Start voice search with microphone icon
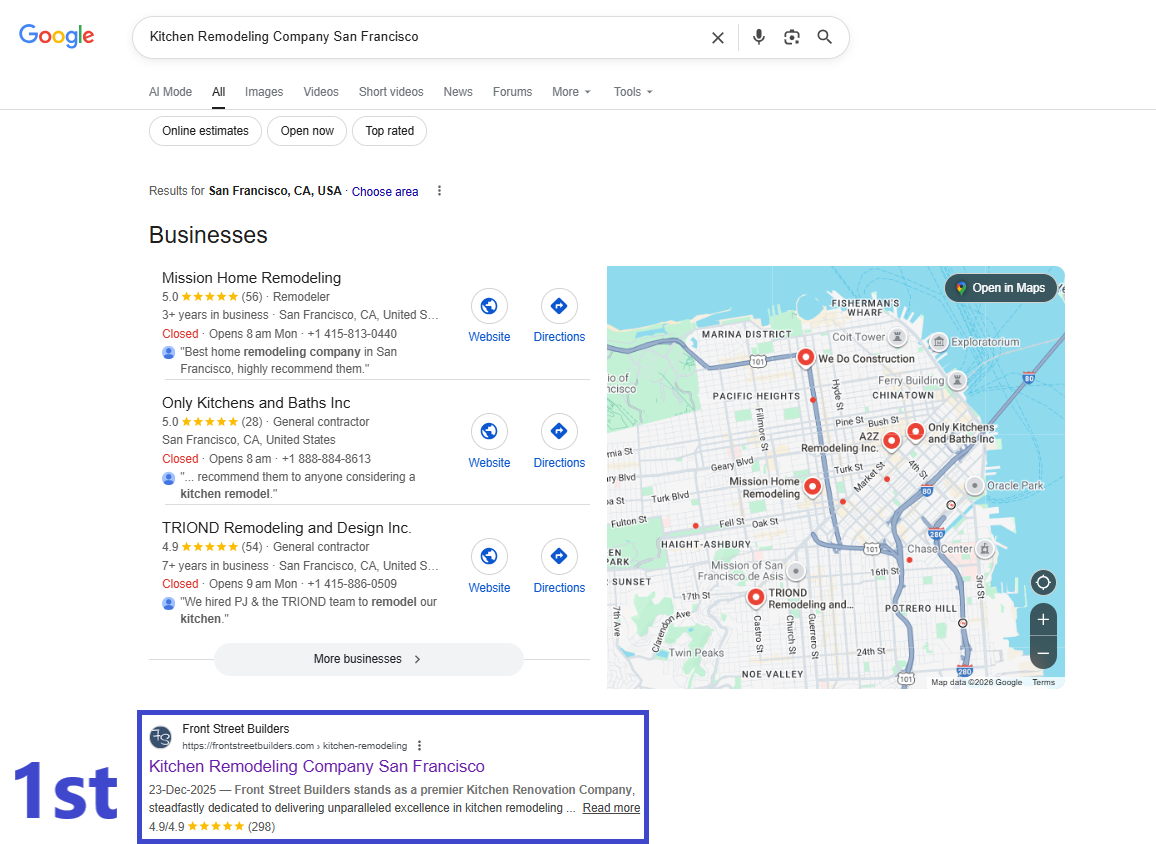This screenshot has height=844, width=1156. click(759, 37)
